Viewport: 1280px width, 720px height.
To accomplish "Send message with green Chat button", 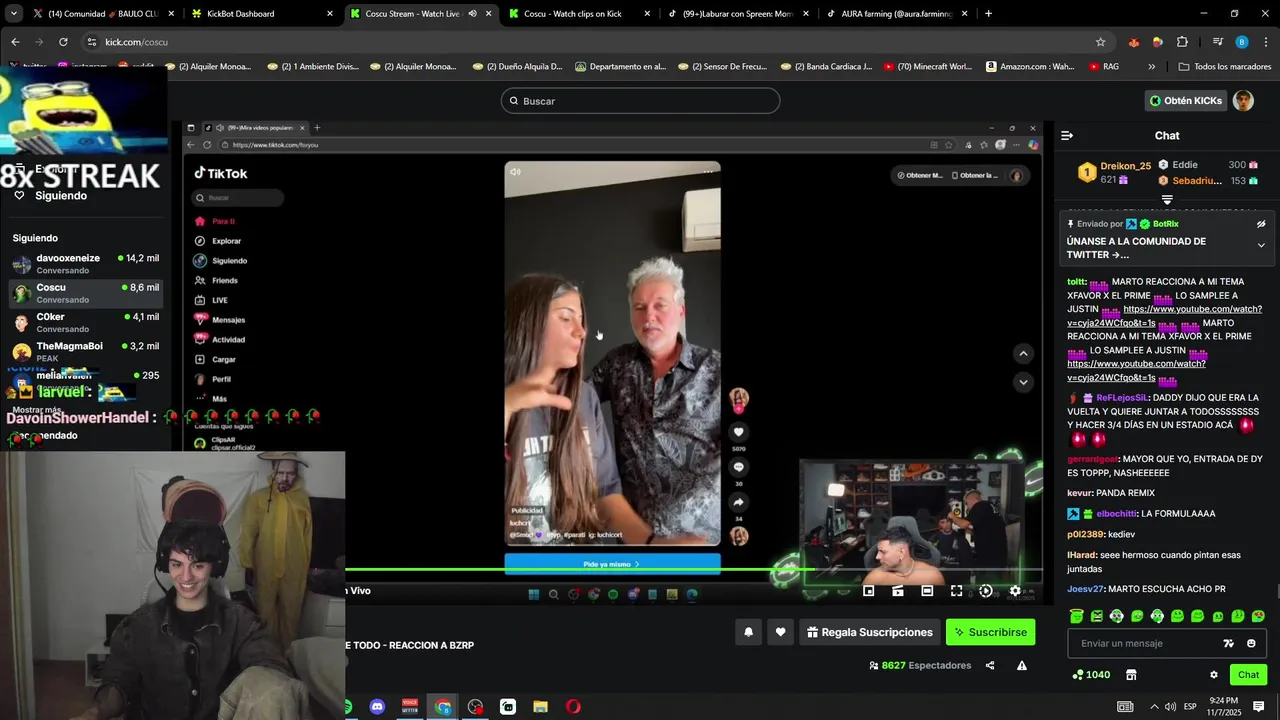I will point(1248,675).
